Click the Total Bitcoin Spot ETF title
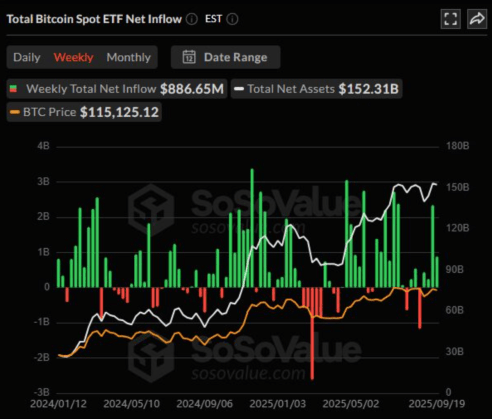This screenshot has height=419, width=492. tap(94, 19)
